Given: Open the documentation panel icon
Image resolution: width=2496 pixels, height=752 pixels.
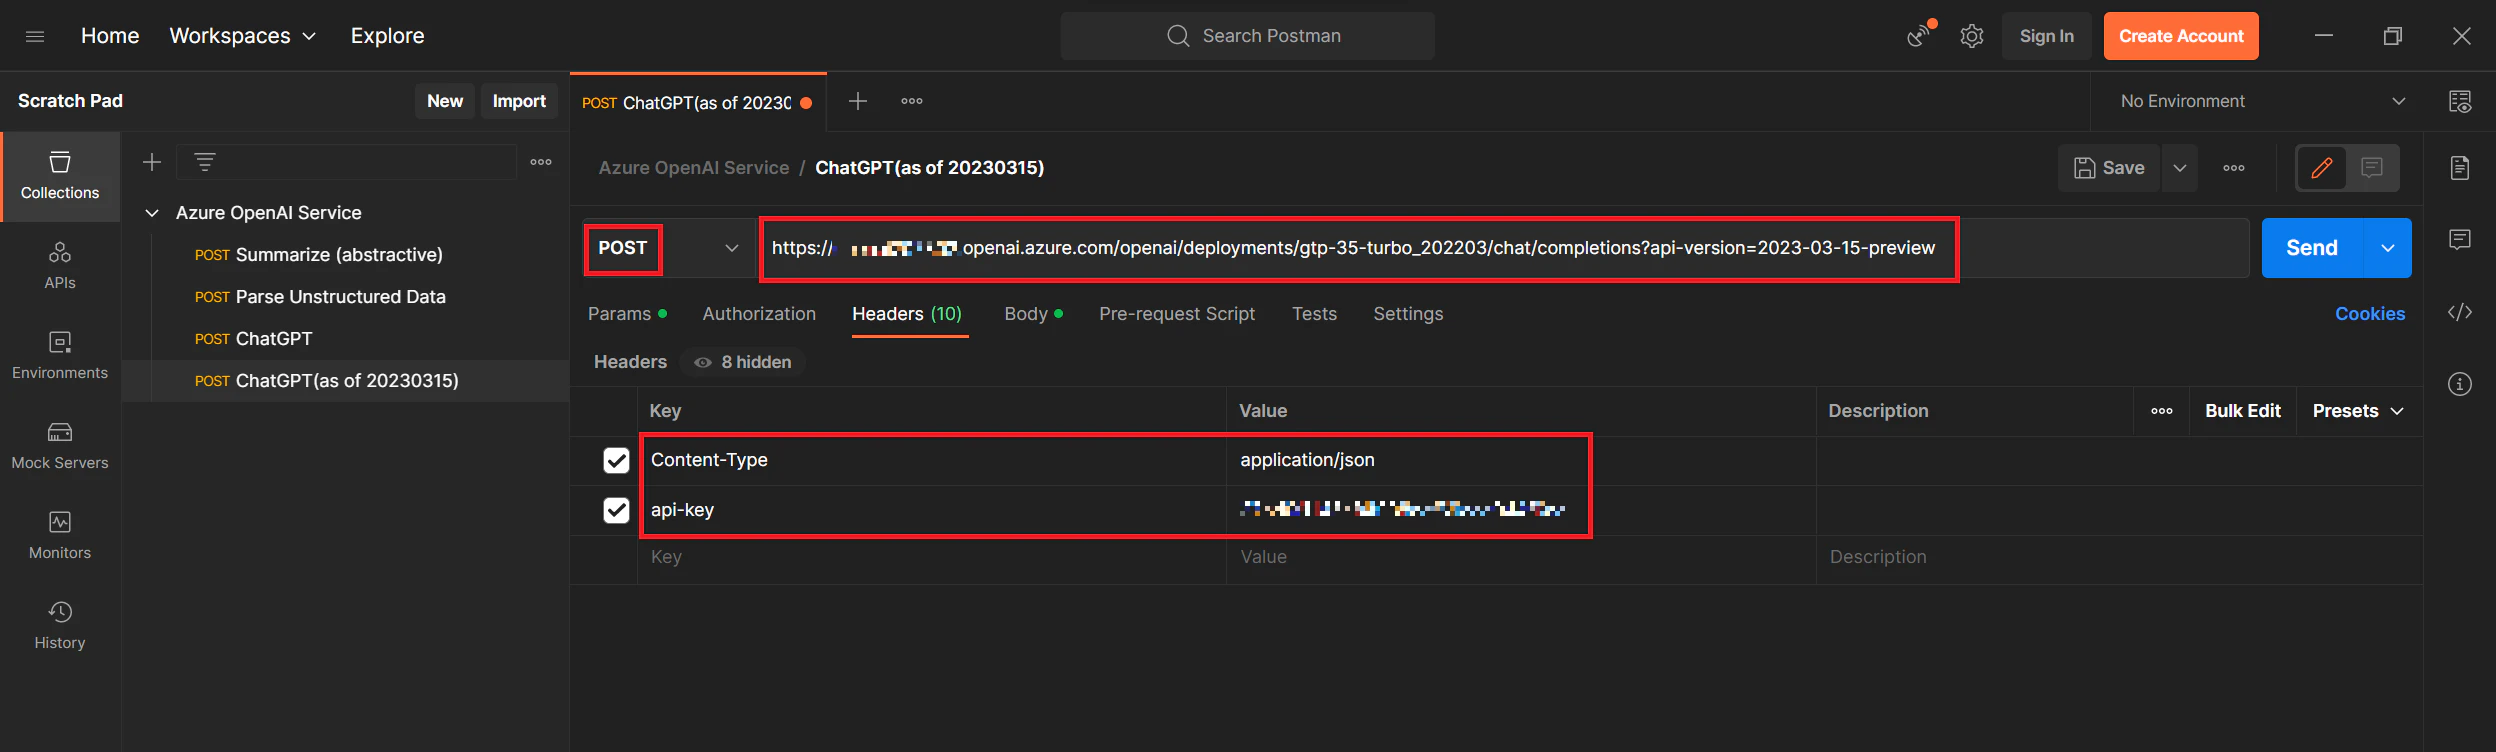Looking at the screenshot, I should coord(2460,168).
